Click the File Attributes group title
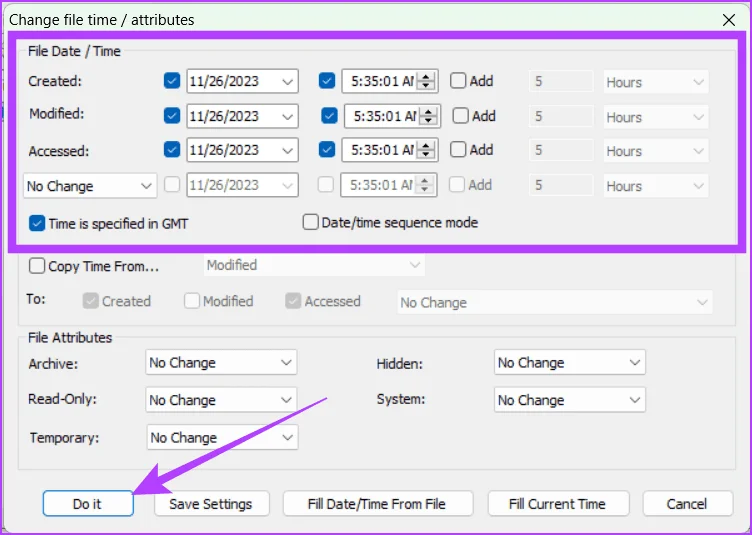752x535 pixels. [70, 337]
